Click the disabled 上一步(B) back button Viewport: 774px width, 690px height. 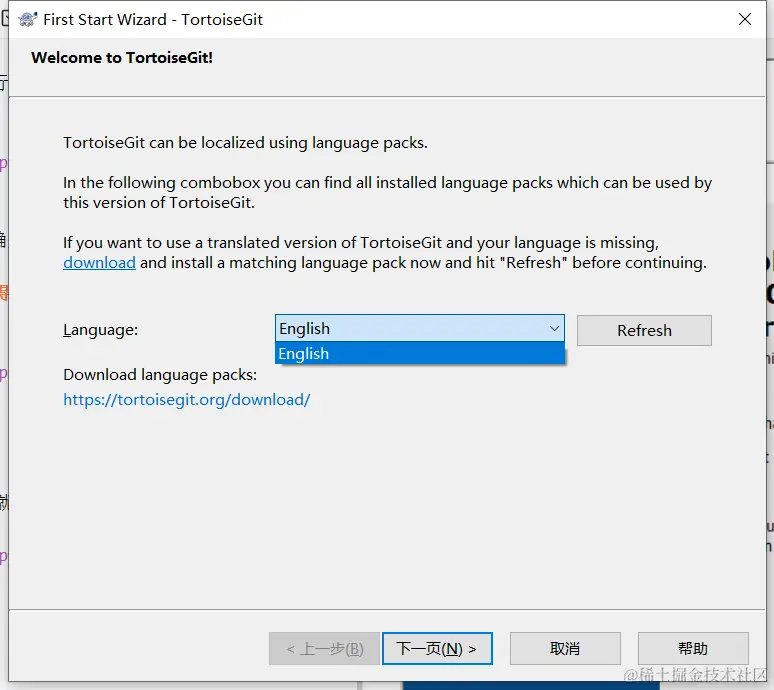click(324, 648)
